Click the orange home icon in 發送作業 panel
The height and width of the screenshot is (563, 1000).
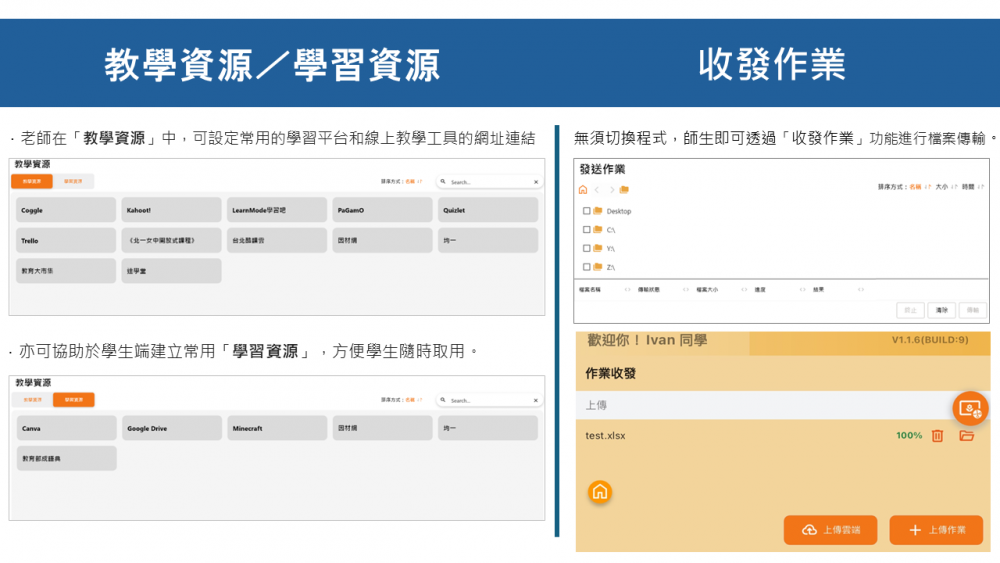pyautogui.click(x=583, y=190)
